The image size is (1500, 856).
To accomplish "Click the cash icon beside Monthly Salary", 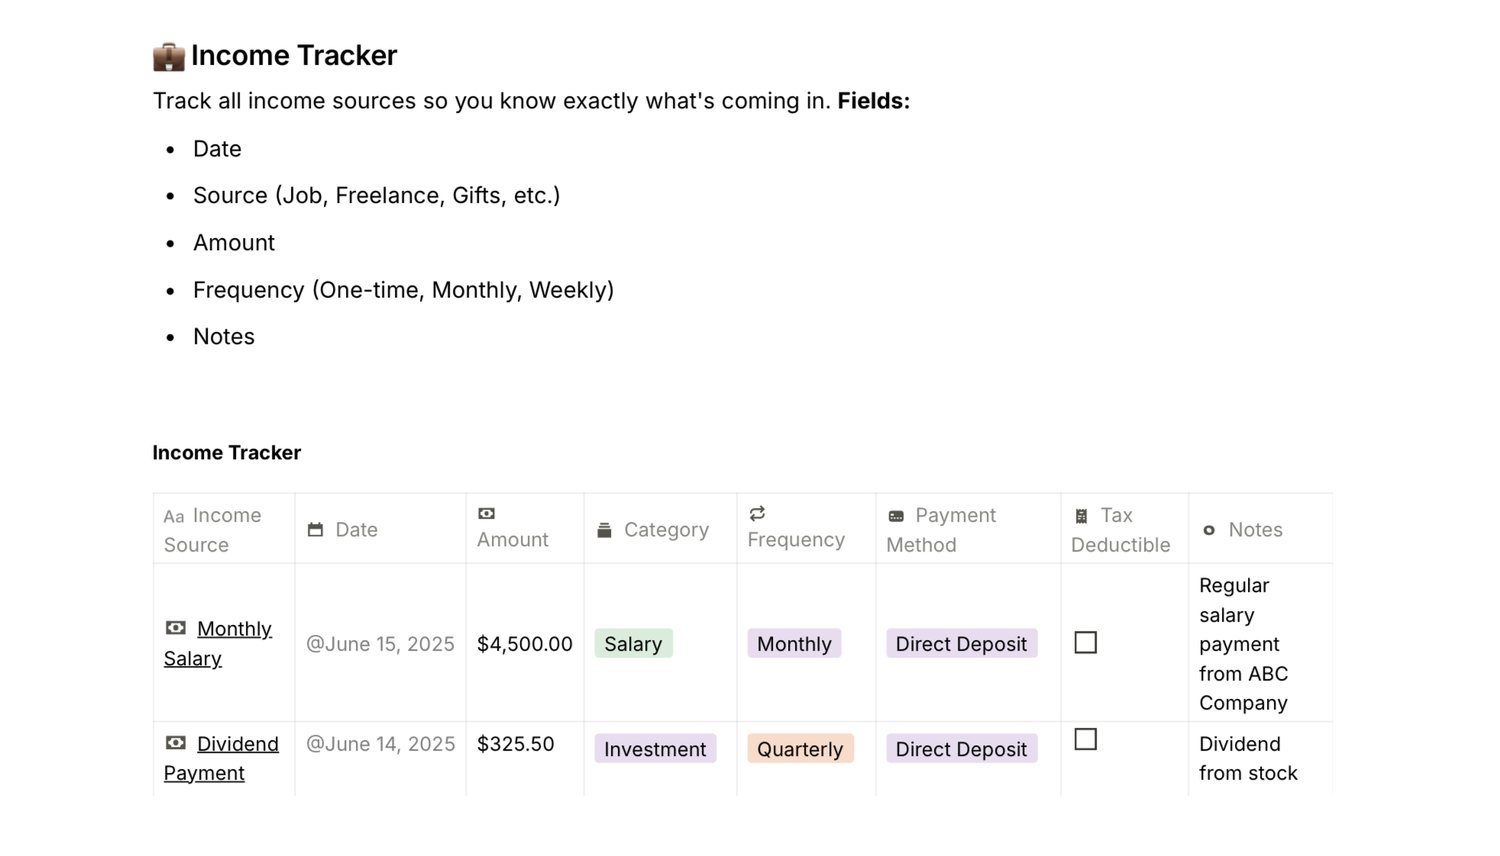I will (176, 628).
